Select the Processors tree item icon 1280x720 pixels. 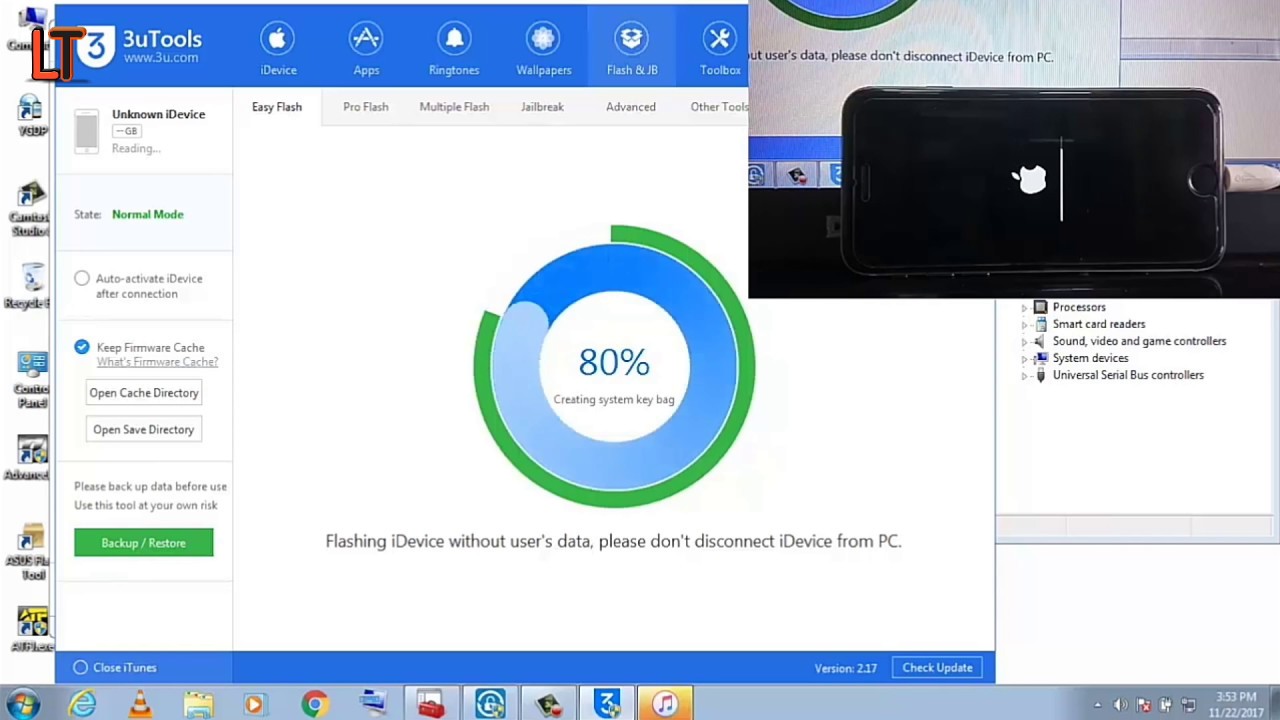(x=1041, y=307)
